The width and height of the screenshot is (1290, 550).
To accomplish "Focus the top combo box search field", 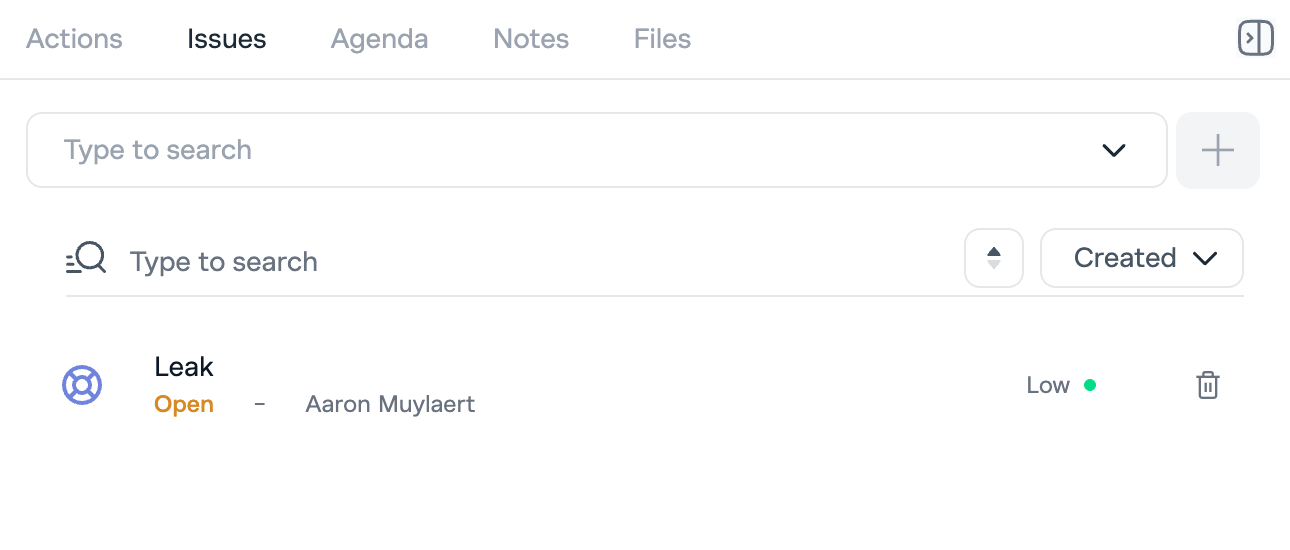I will coord(560,150).
